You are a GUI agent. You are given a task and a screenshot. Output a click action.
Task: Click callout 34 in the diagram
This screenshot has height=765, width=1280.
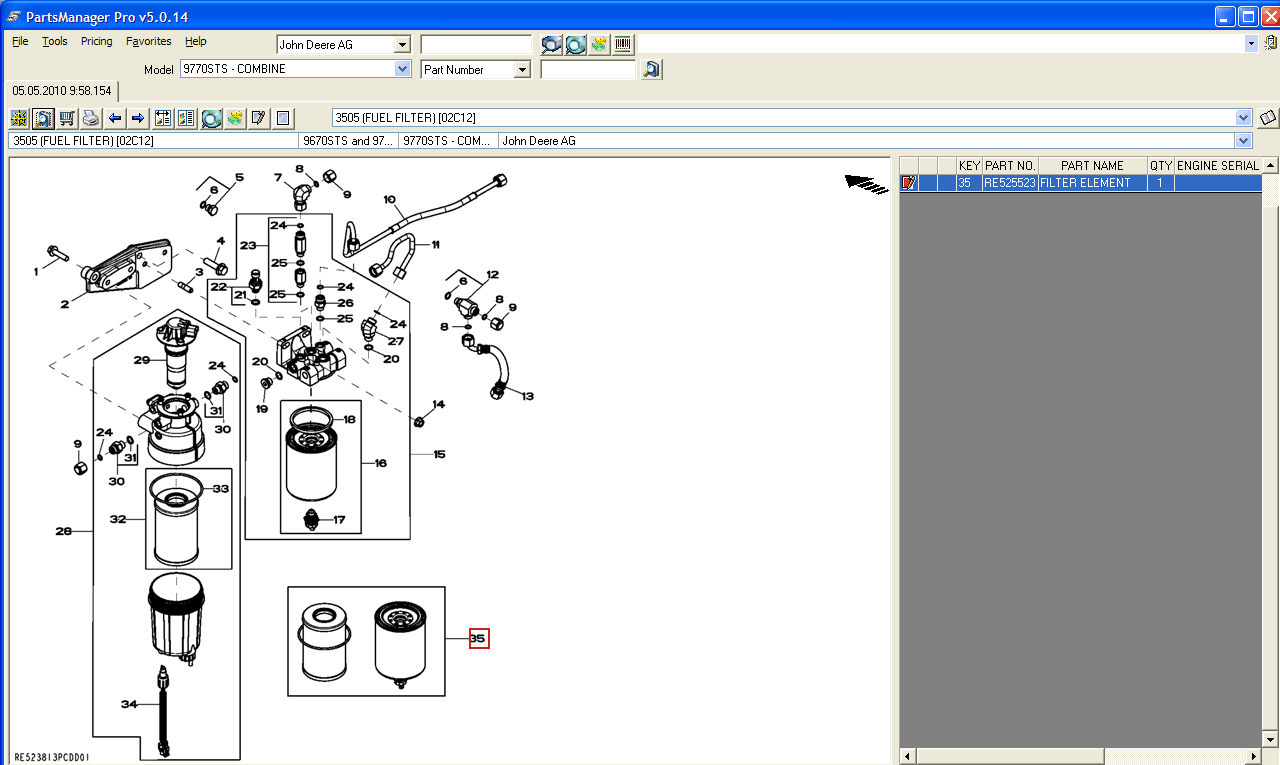[129, 704]
